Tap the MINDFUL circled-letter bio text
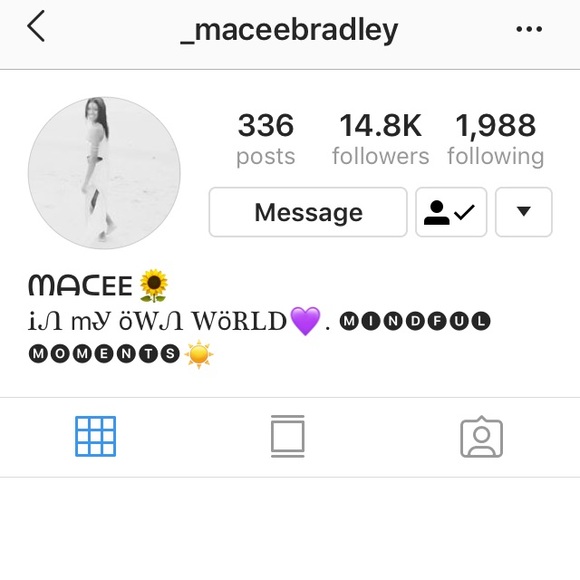 tap(415, 321)
